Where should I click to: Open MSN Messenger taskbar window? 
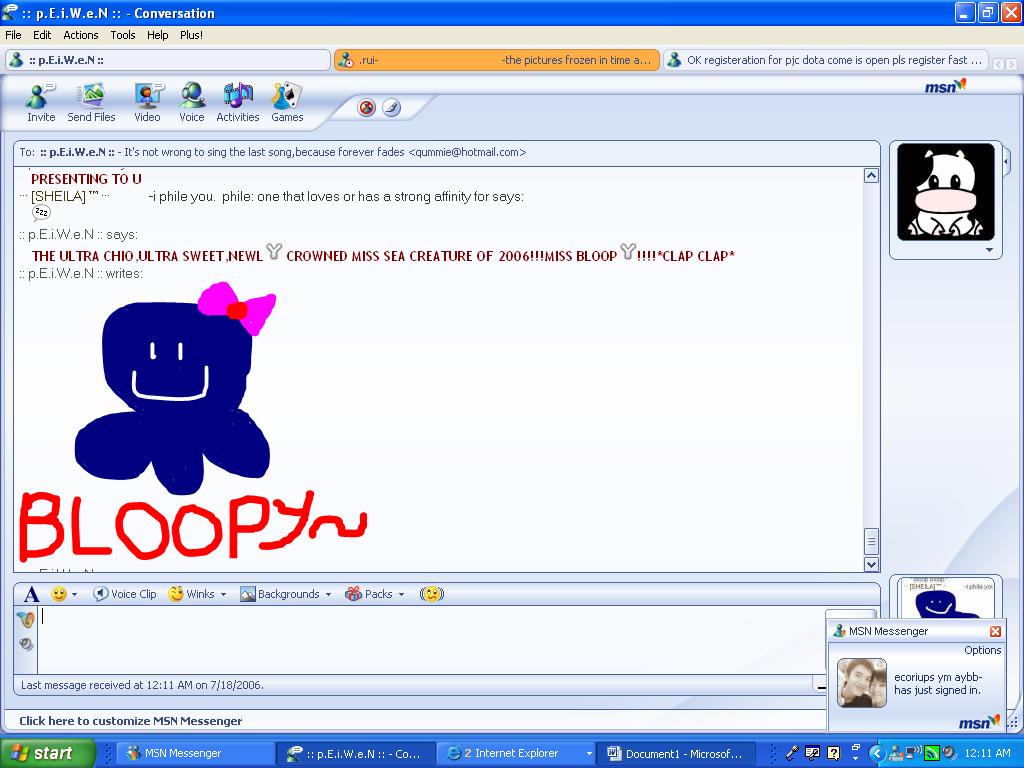[194, 753]
